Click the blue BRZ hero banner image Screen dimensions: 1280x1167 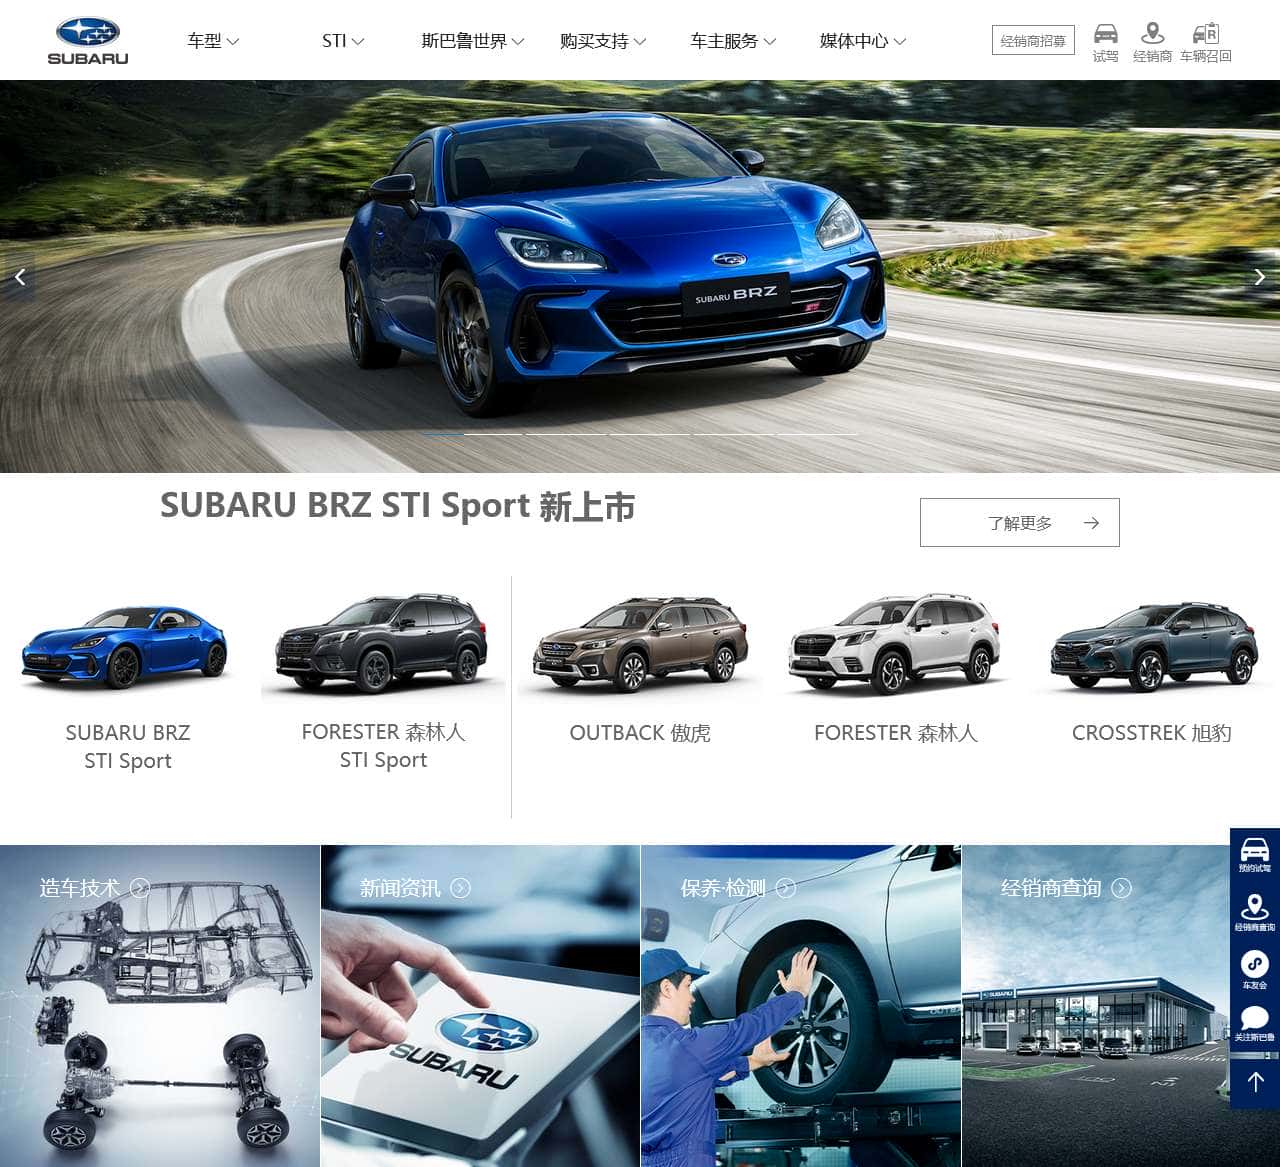click(640, 276)
